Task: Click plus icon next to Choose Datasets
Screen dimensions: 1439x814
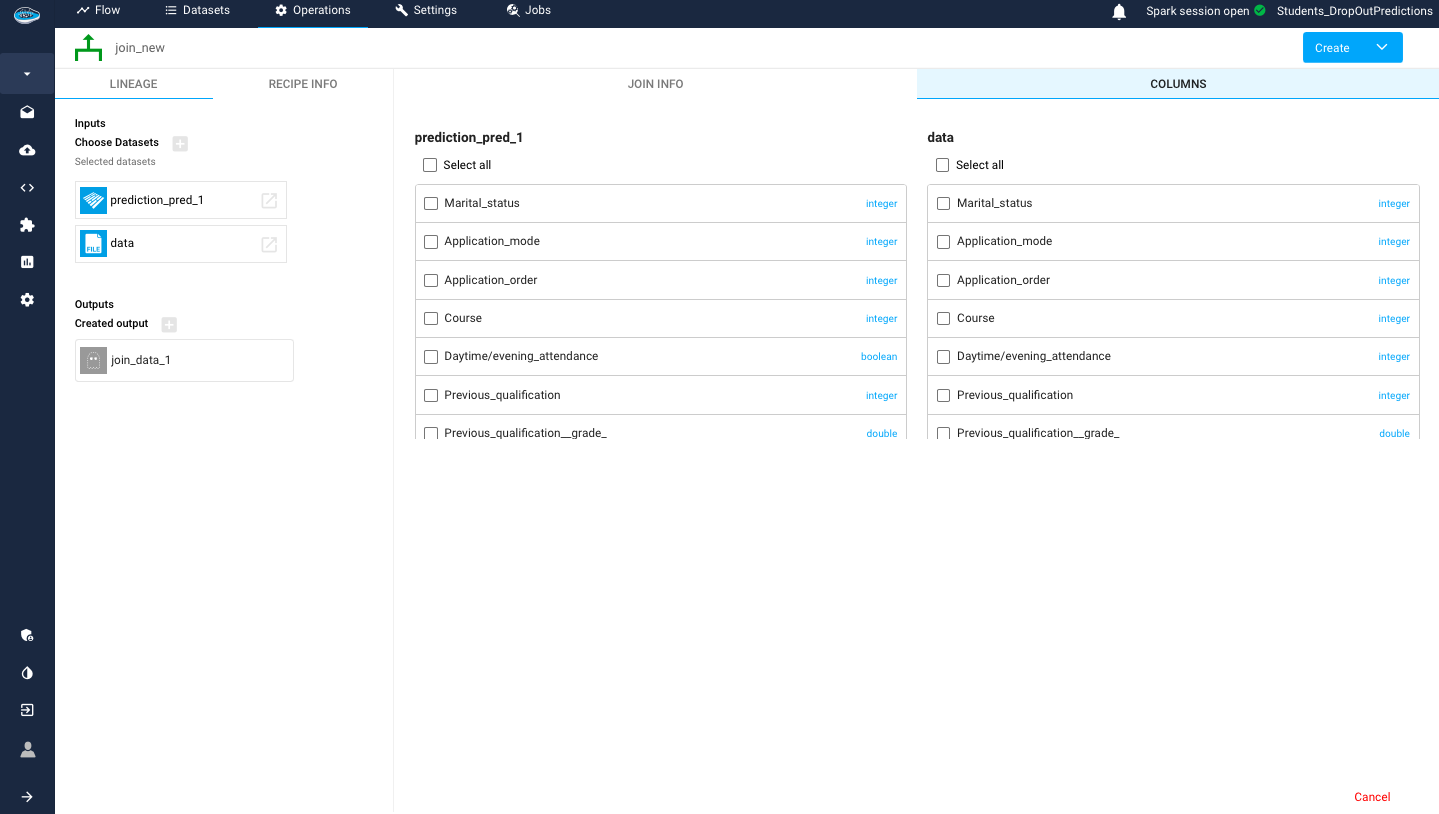Action: [x=180, y=143]
